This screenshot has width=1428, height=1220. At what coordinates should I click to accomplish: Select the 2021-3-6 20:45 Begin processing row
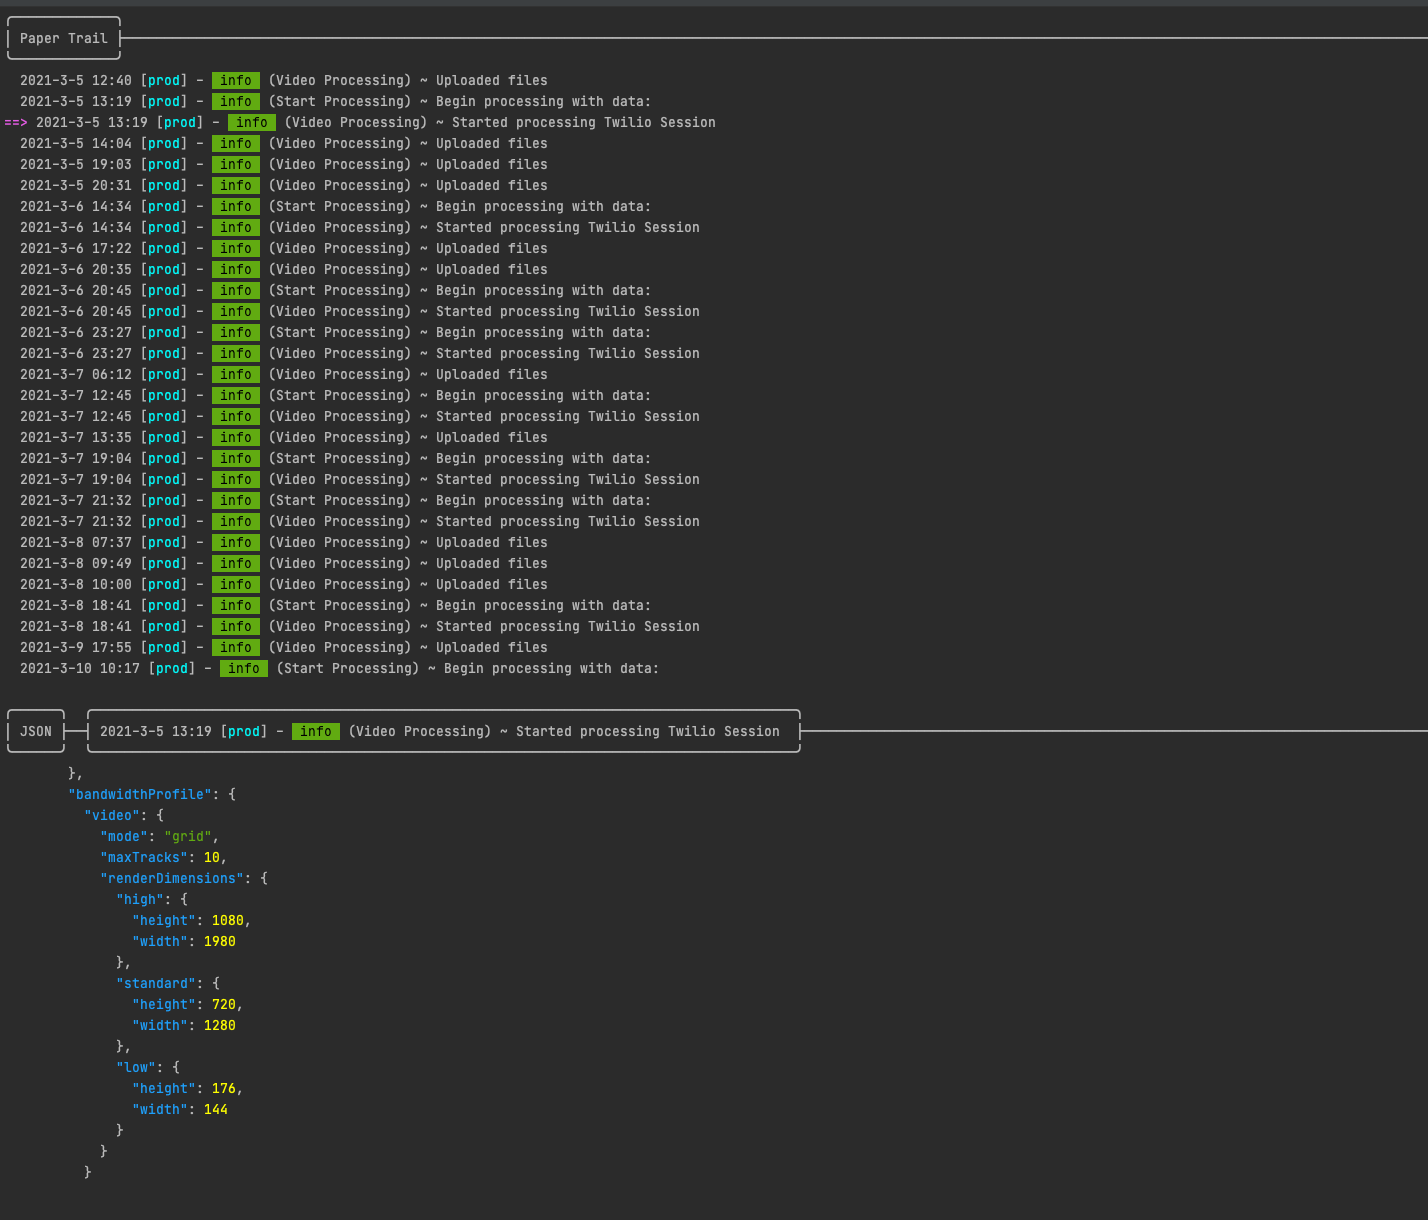(x=335, y=290)
